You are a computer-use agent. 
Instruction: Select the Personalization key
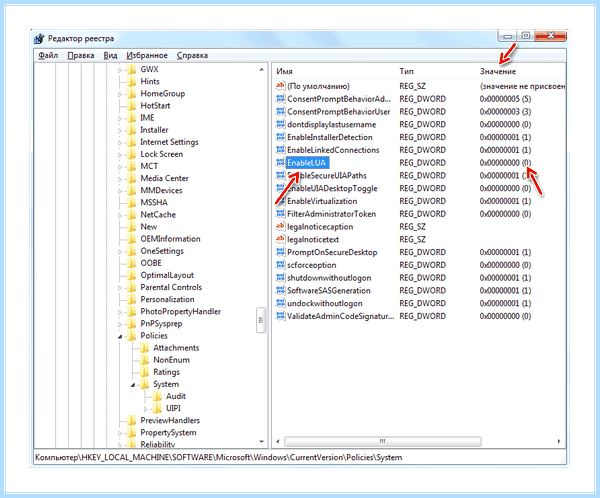coord(167,299)
